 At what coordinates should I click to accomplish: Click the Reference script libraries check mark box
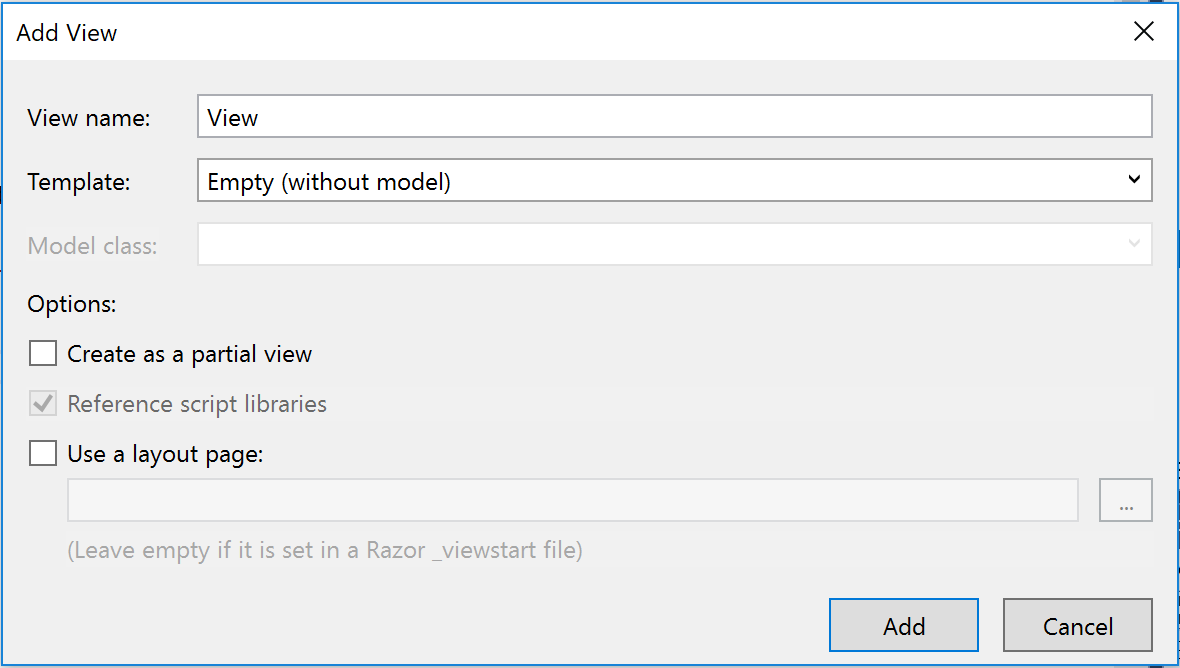point(43,404)
